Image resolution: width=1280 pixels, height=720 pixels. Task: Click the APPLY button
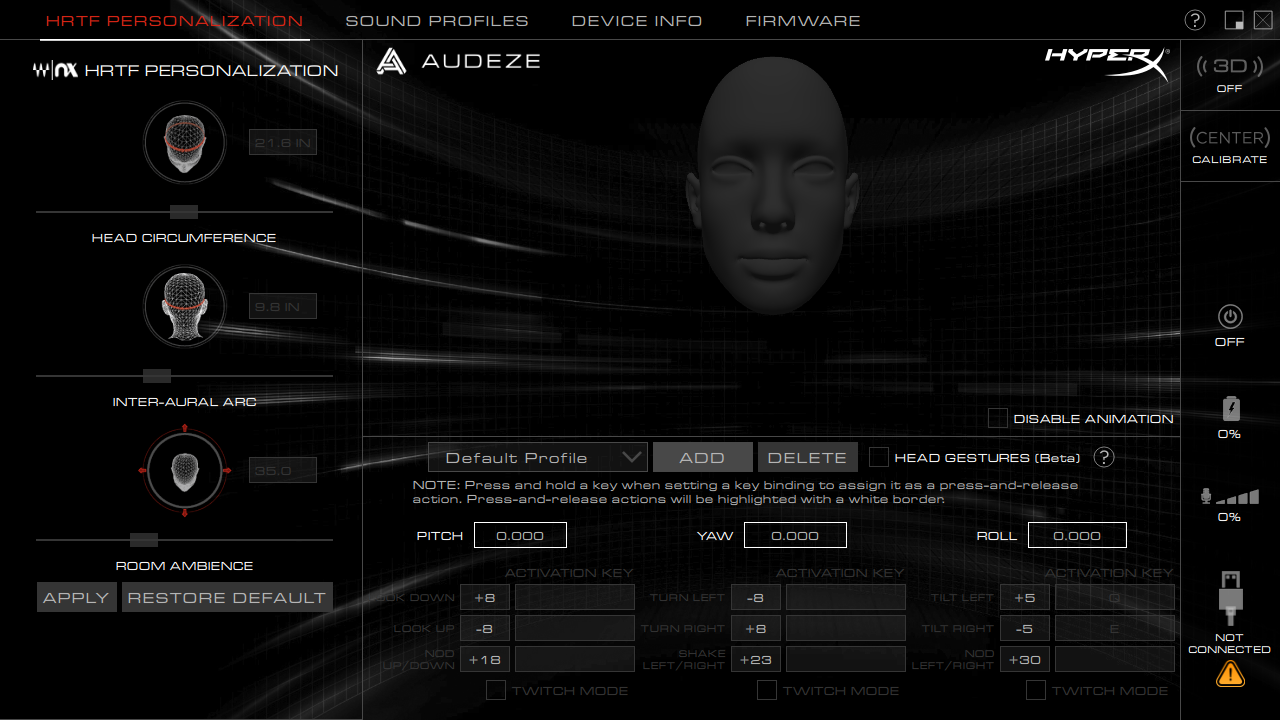click(x=76, y=597)
